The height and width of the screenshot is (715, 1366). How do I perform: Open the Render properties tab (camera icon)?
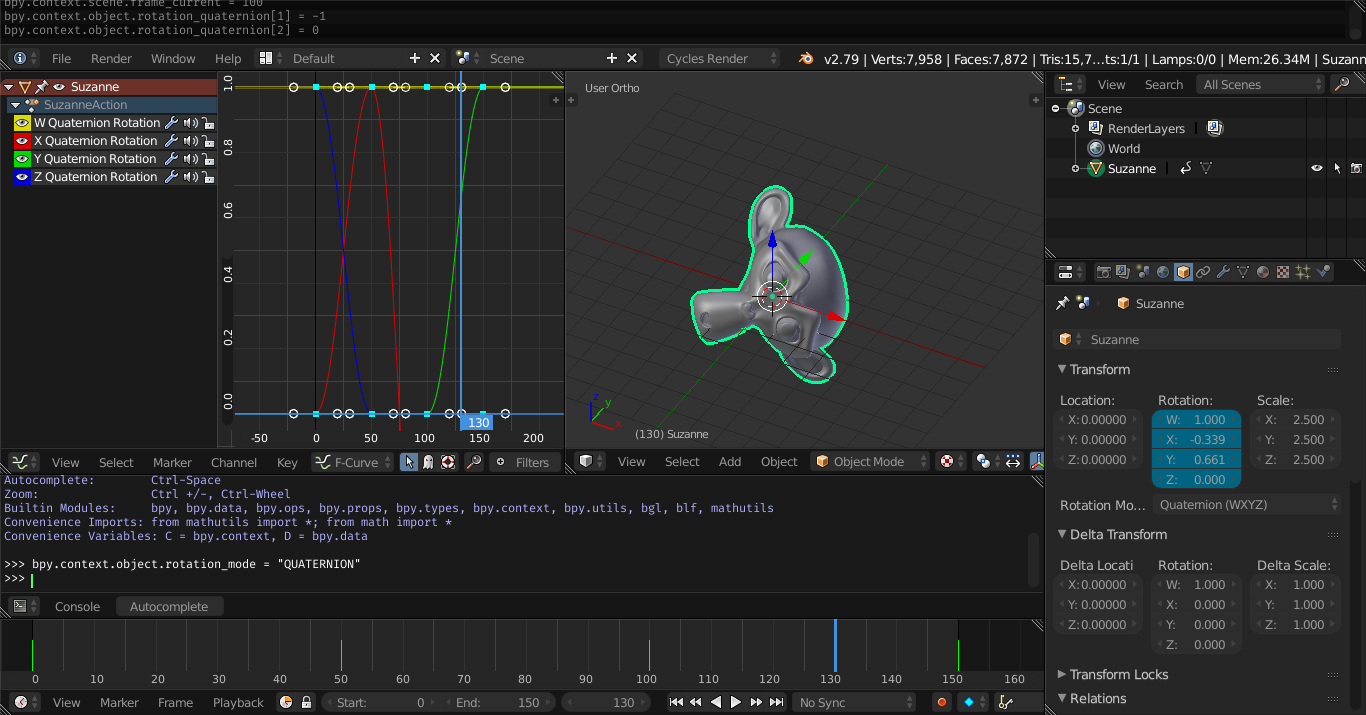click(x=1103, y=272)
